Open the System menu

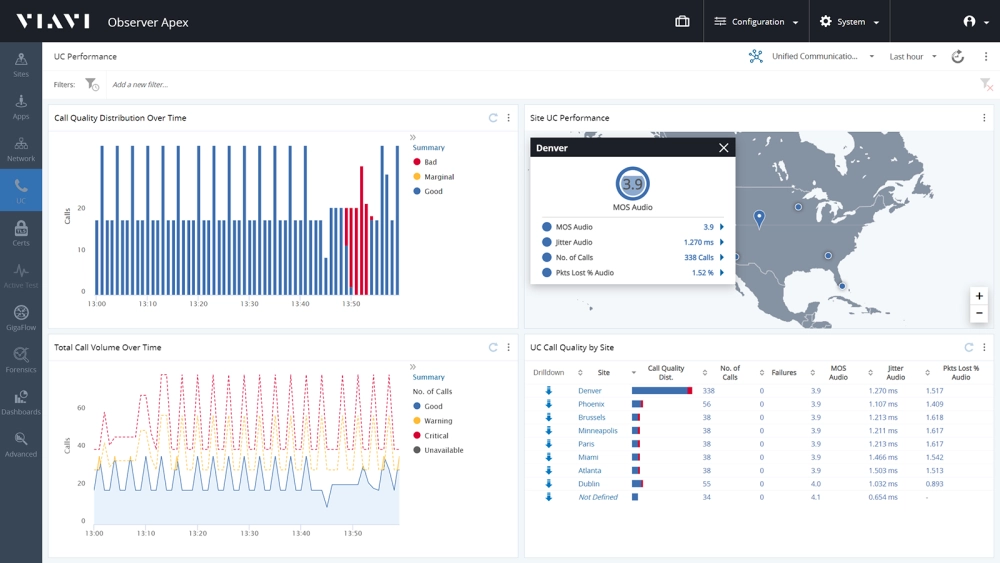coord(850,21)
